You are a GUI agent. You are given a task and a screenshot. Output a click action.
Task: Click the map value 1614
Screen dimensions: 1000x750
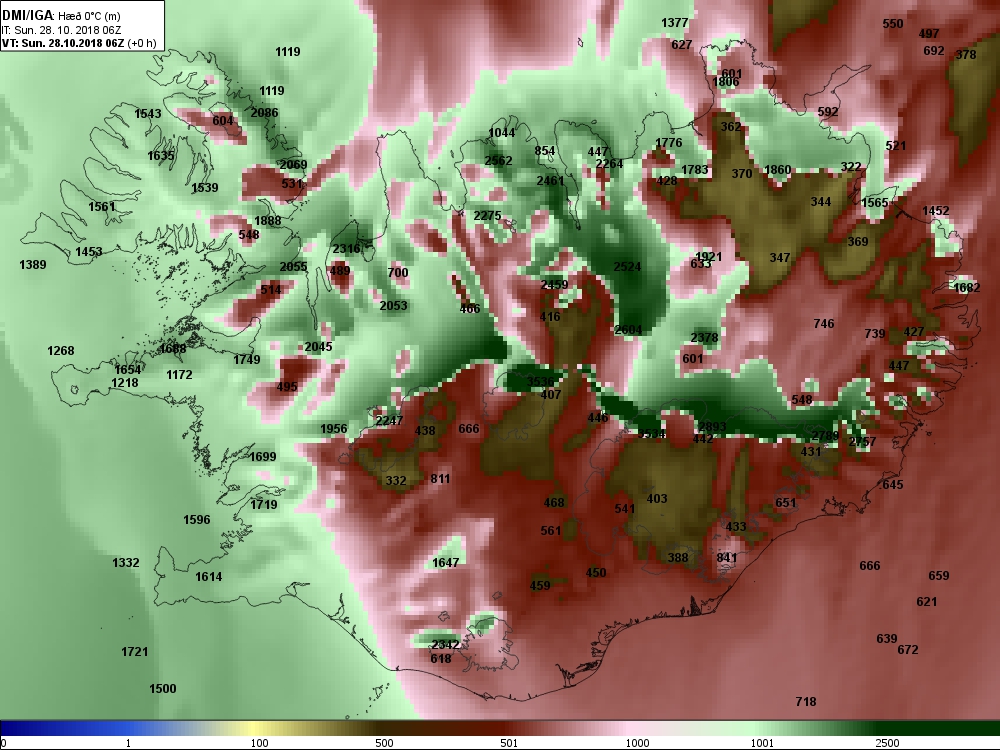(209, 577)
